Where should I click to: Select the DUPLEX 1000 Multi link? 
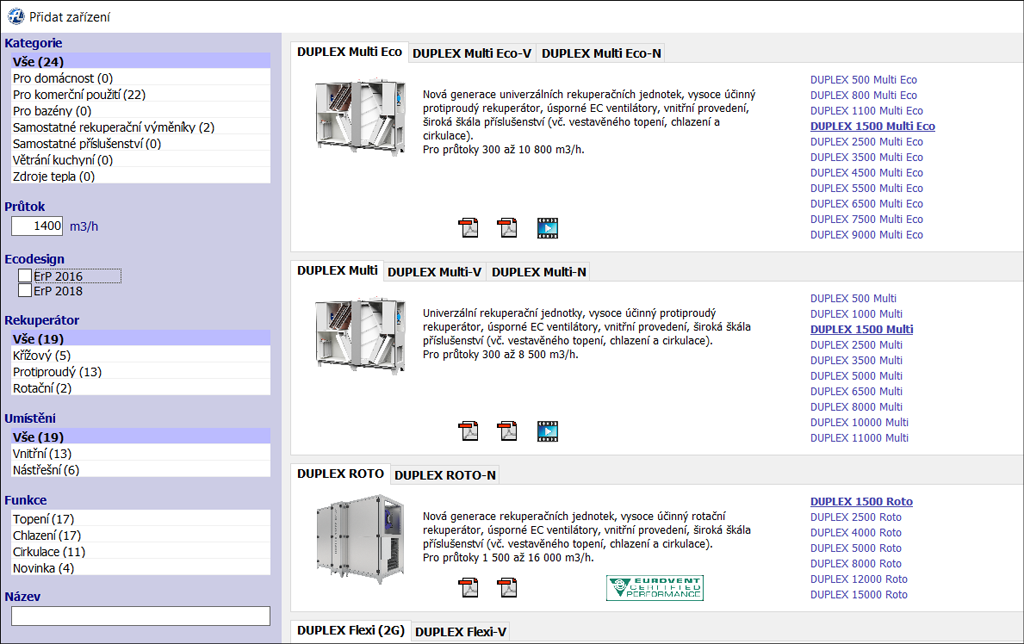[x=856, y=314]
